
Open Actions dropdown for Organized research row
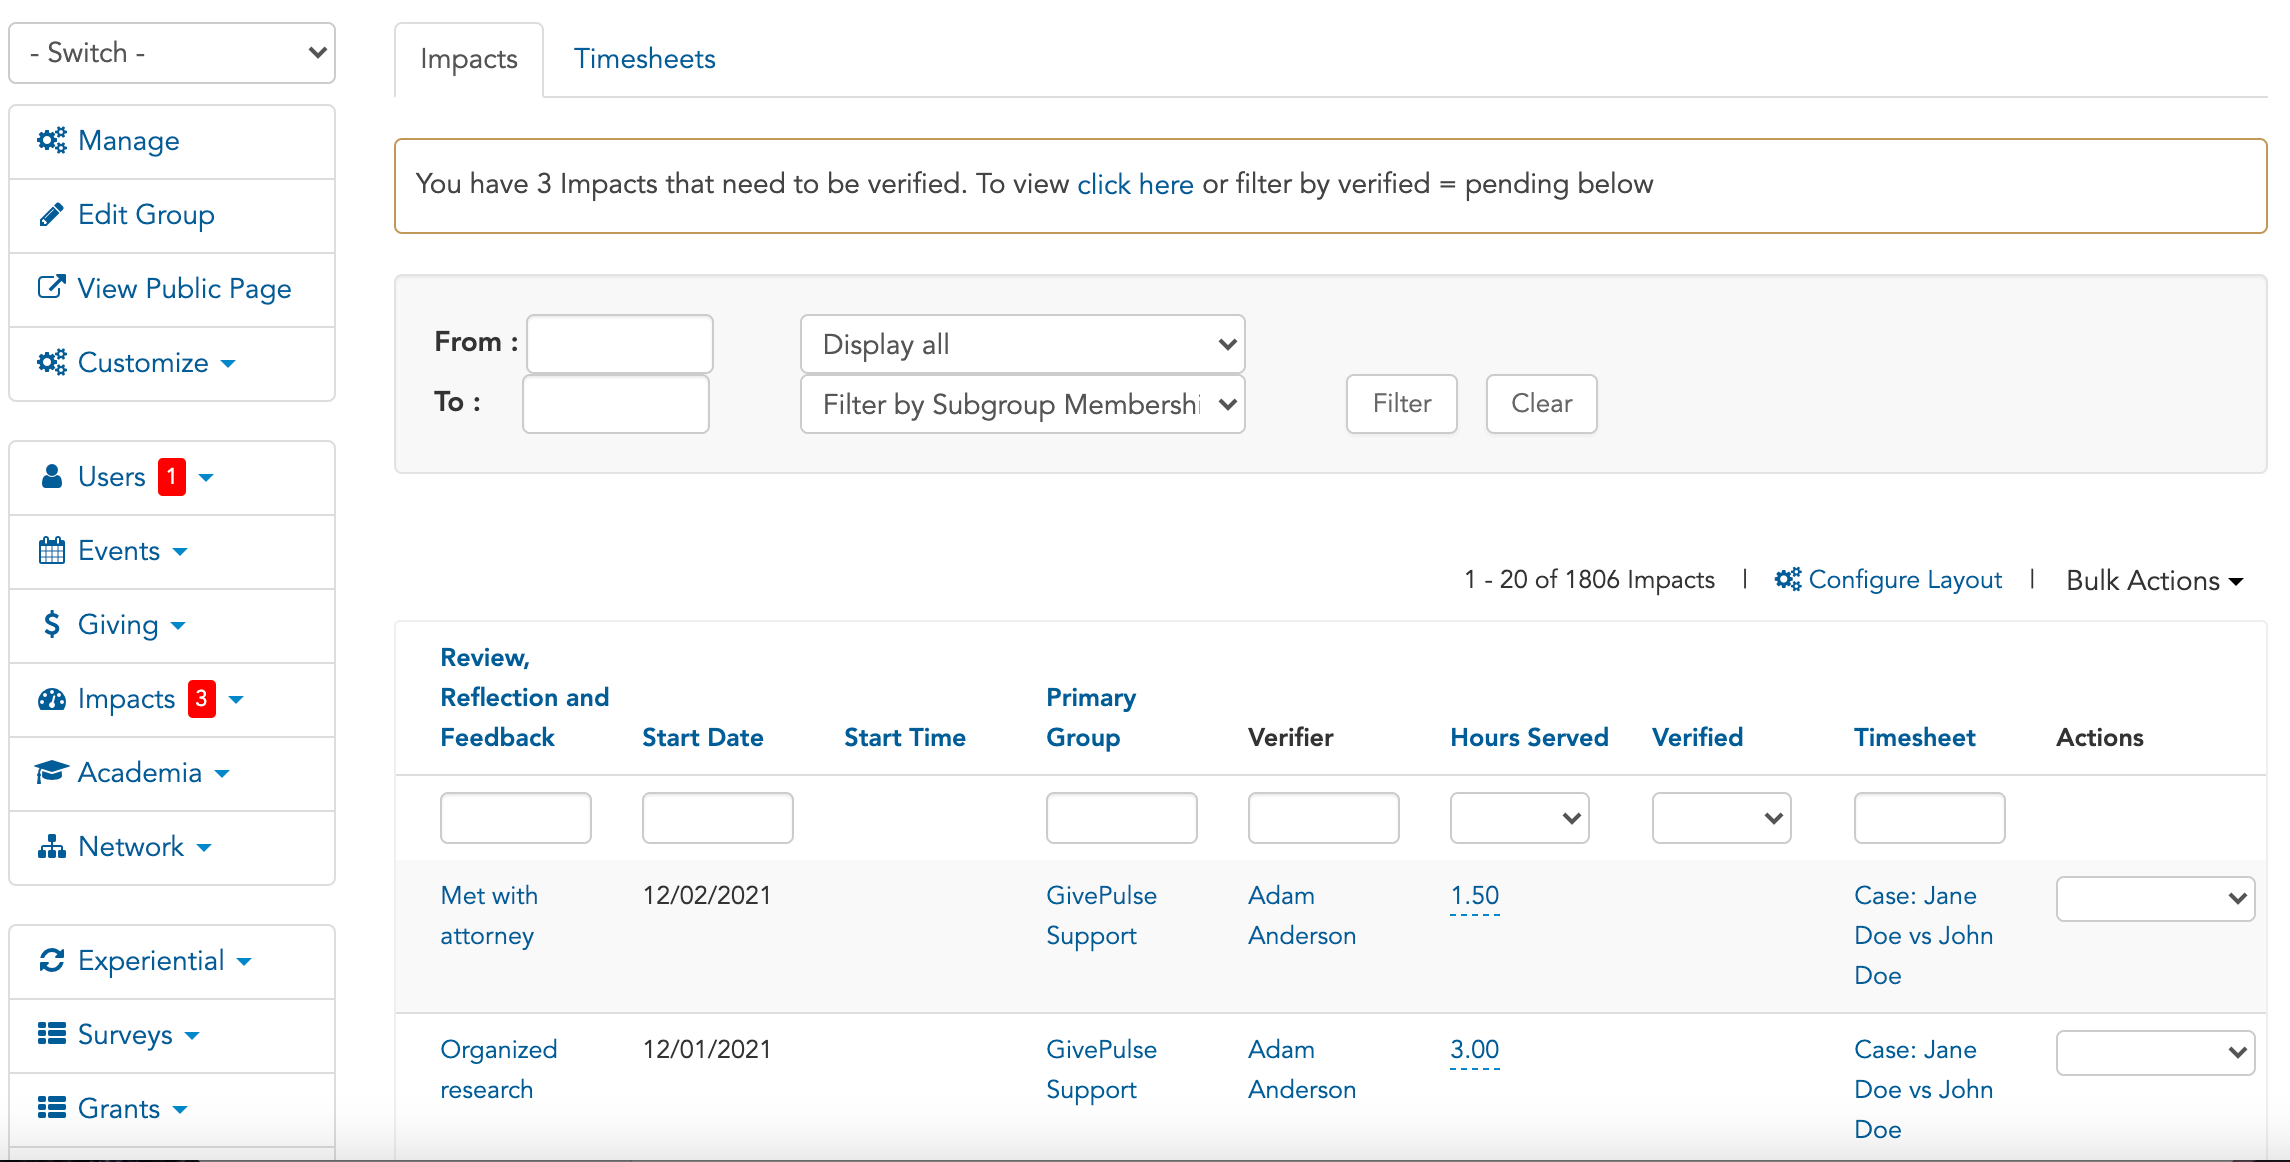click(x=2155, y=1053)
